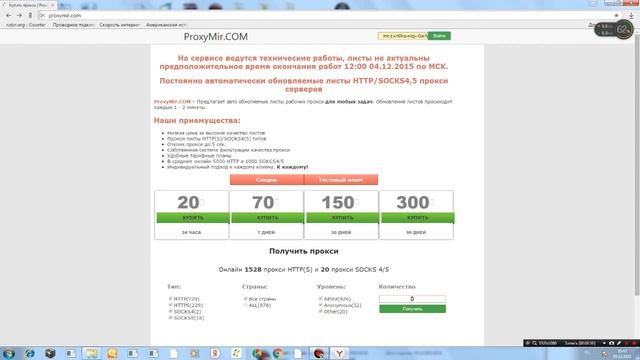640x360 pixels.
Task: Open the orange magnifier taskbar icon
Action: click(x=112, y=353)
